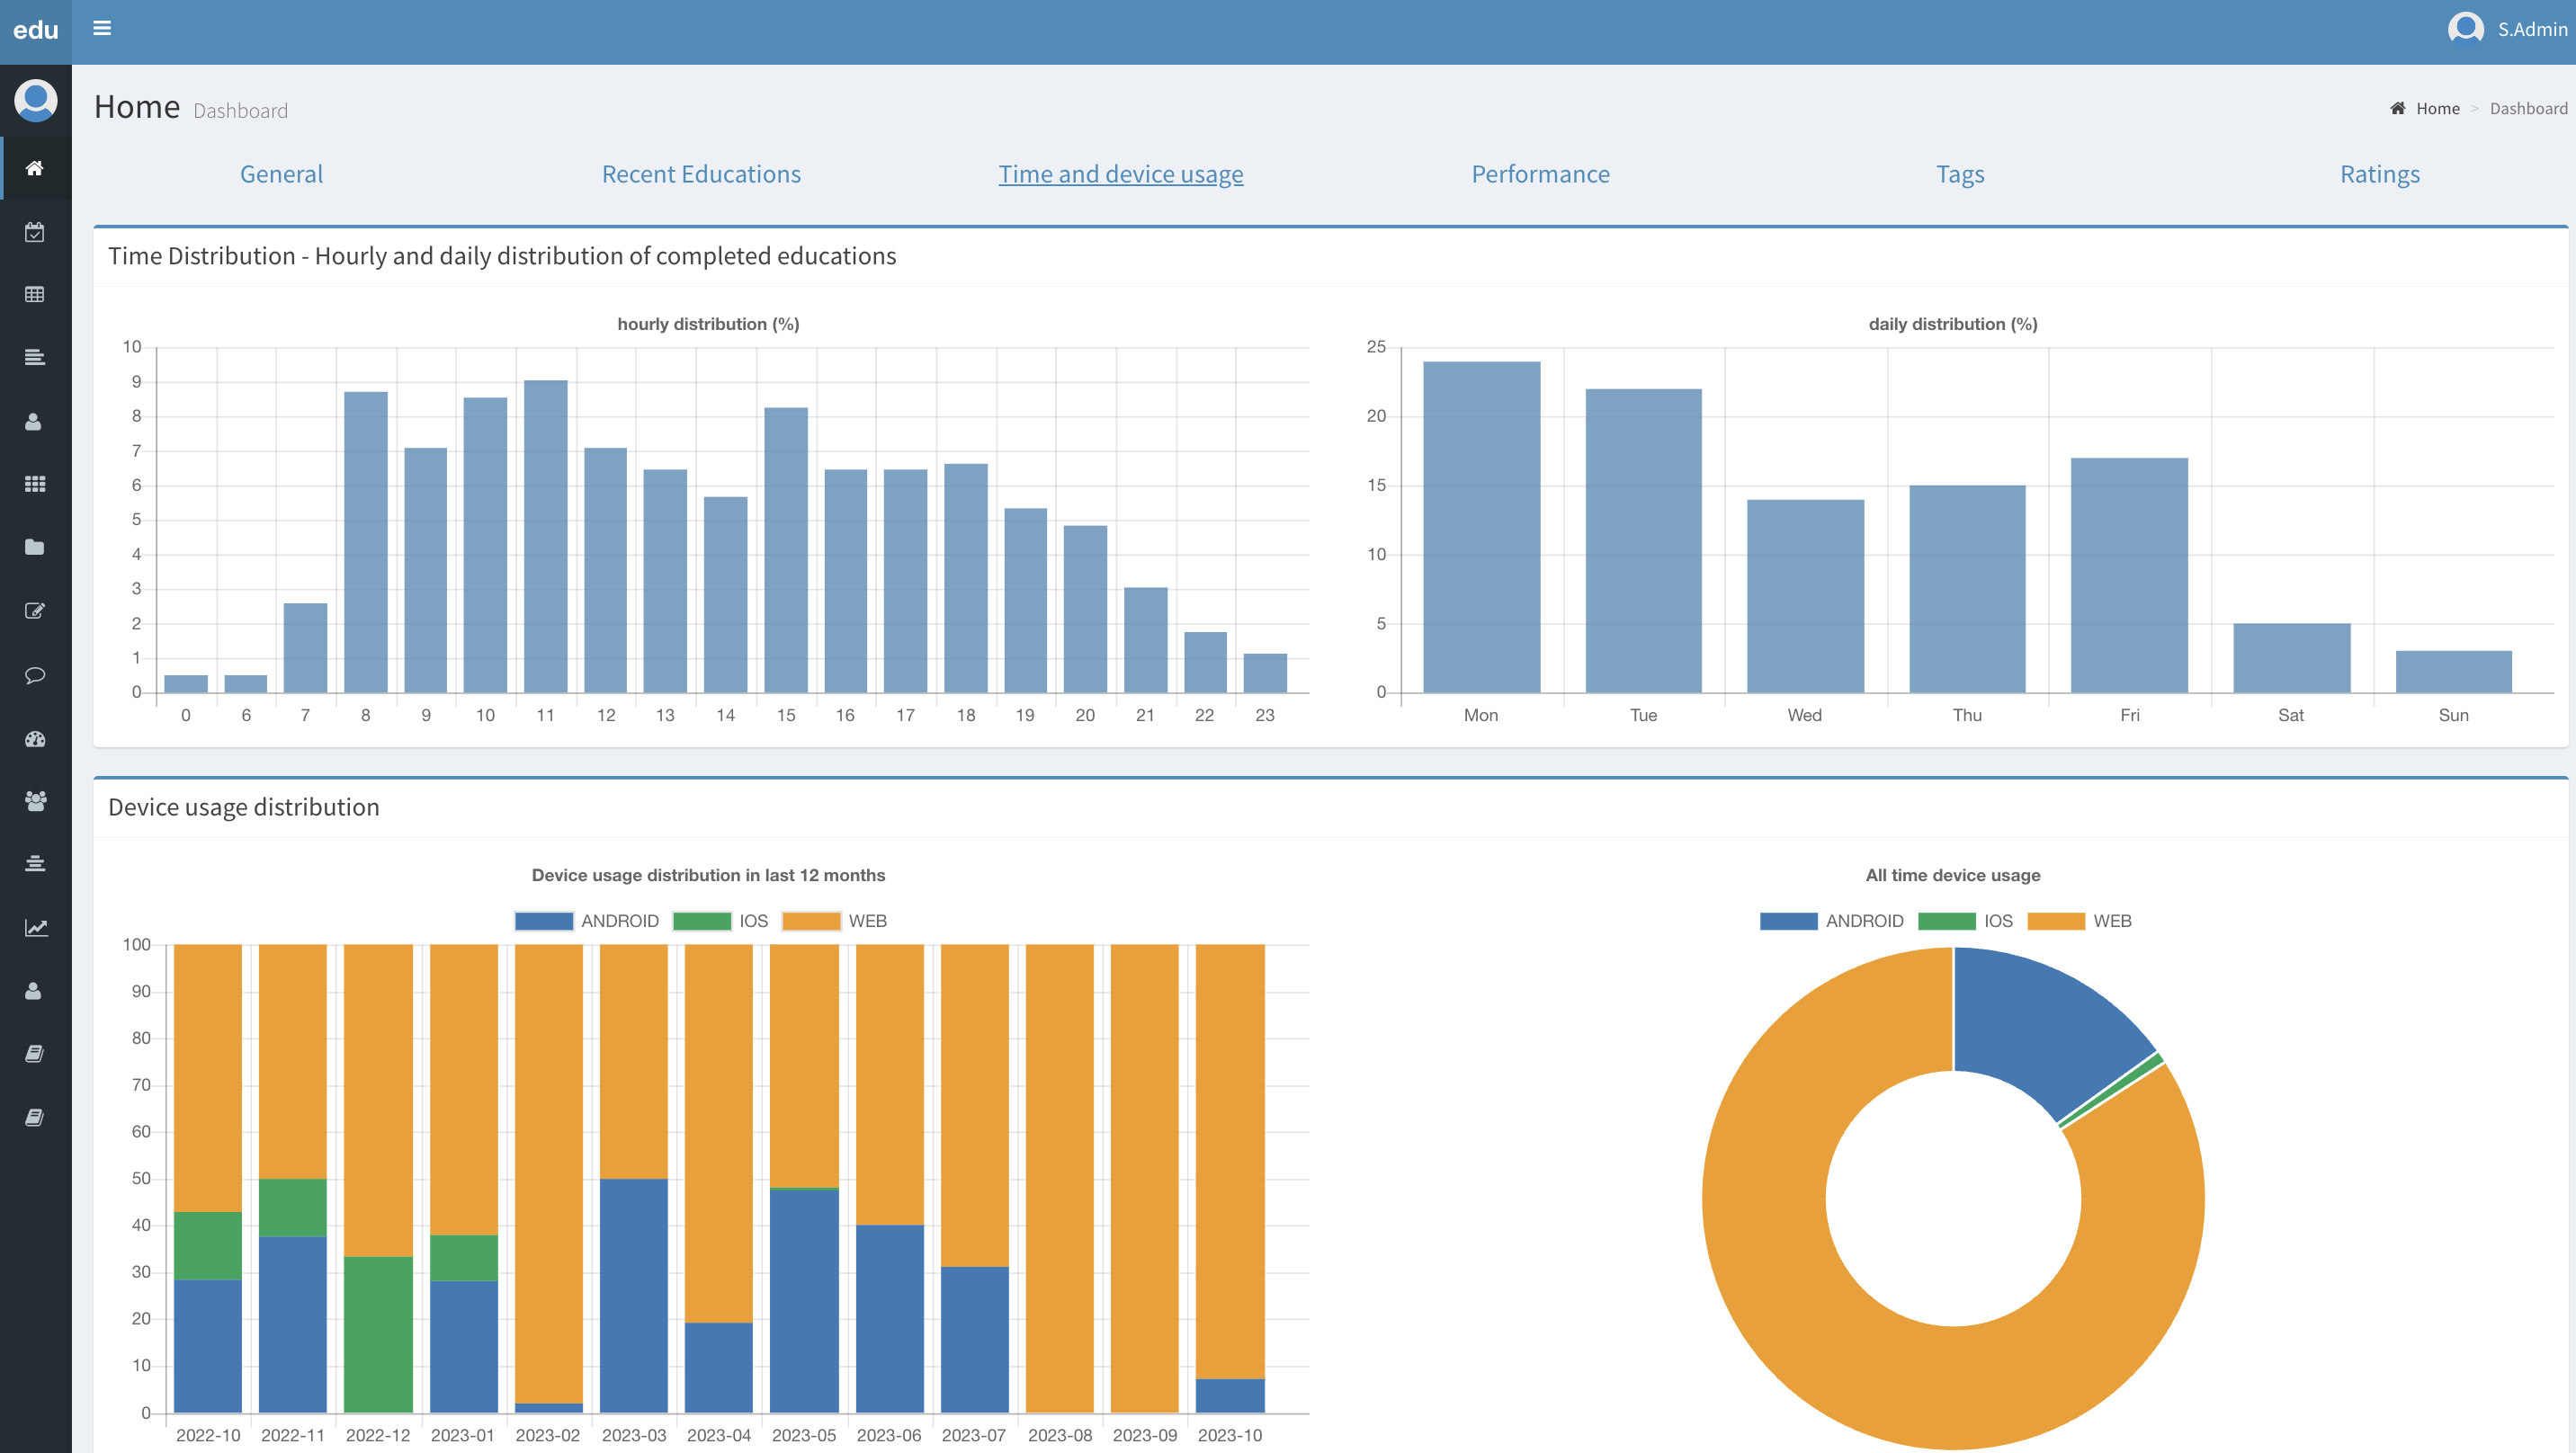The height and width of the screenshot is (1453, 2576).
Task: Click the single user icon above the grid icon
Action: pyautogui.click(x=33, y=421)
